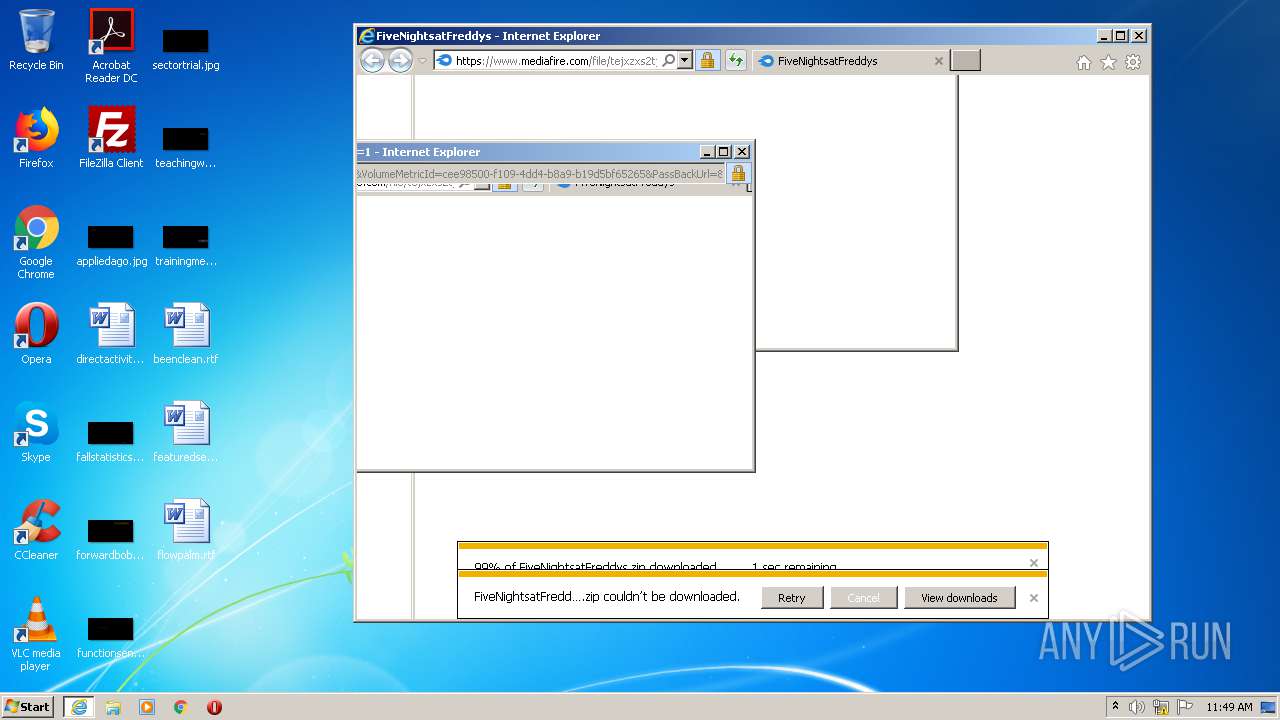Select flowpalm.rtf document
1280x720 pixels.
(x=186, y=530)
